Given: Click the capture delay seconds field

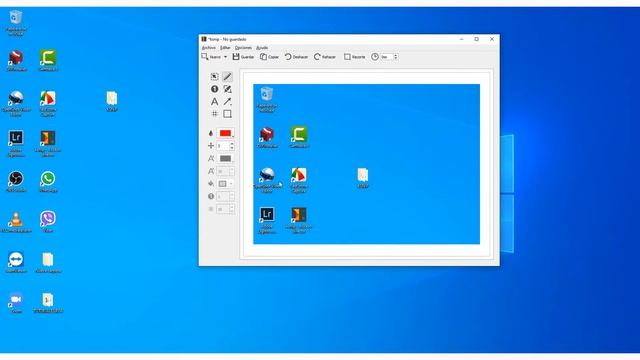Looking at the screenshot, I should pyautogui.click(x=386, y=57).
